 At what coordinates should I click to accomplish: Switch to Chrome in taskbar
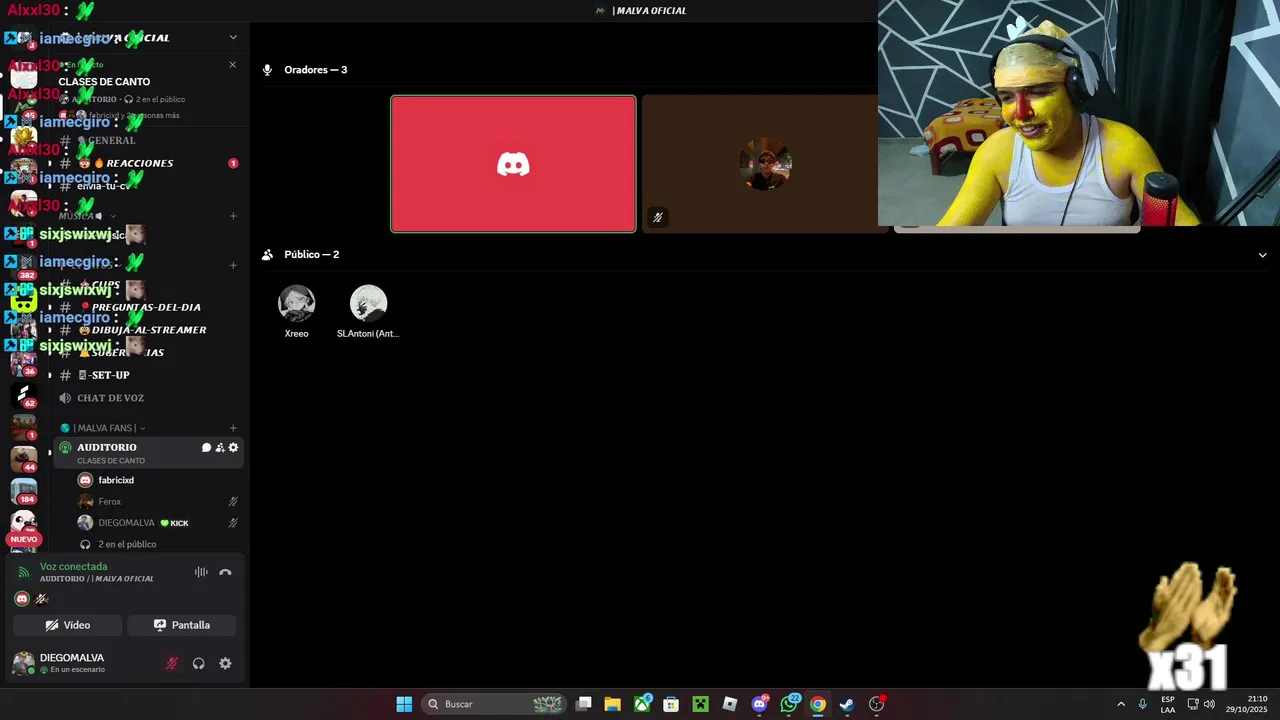click(818, 704)
